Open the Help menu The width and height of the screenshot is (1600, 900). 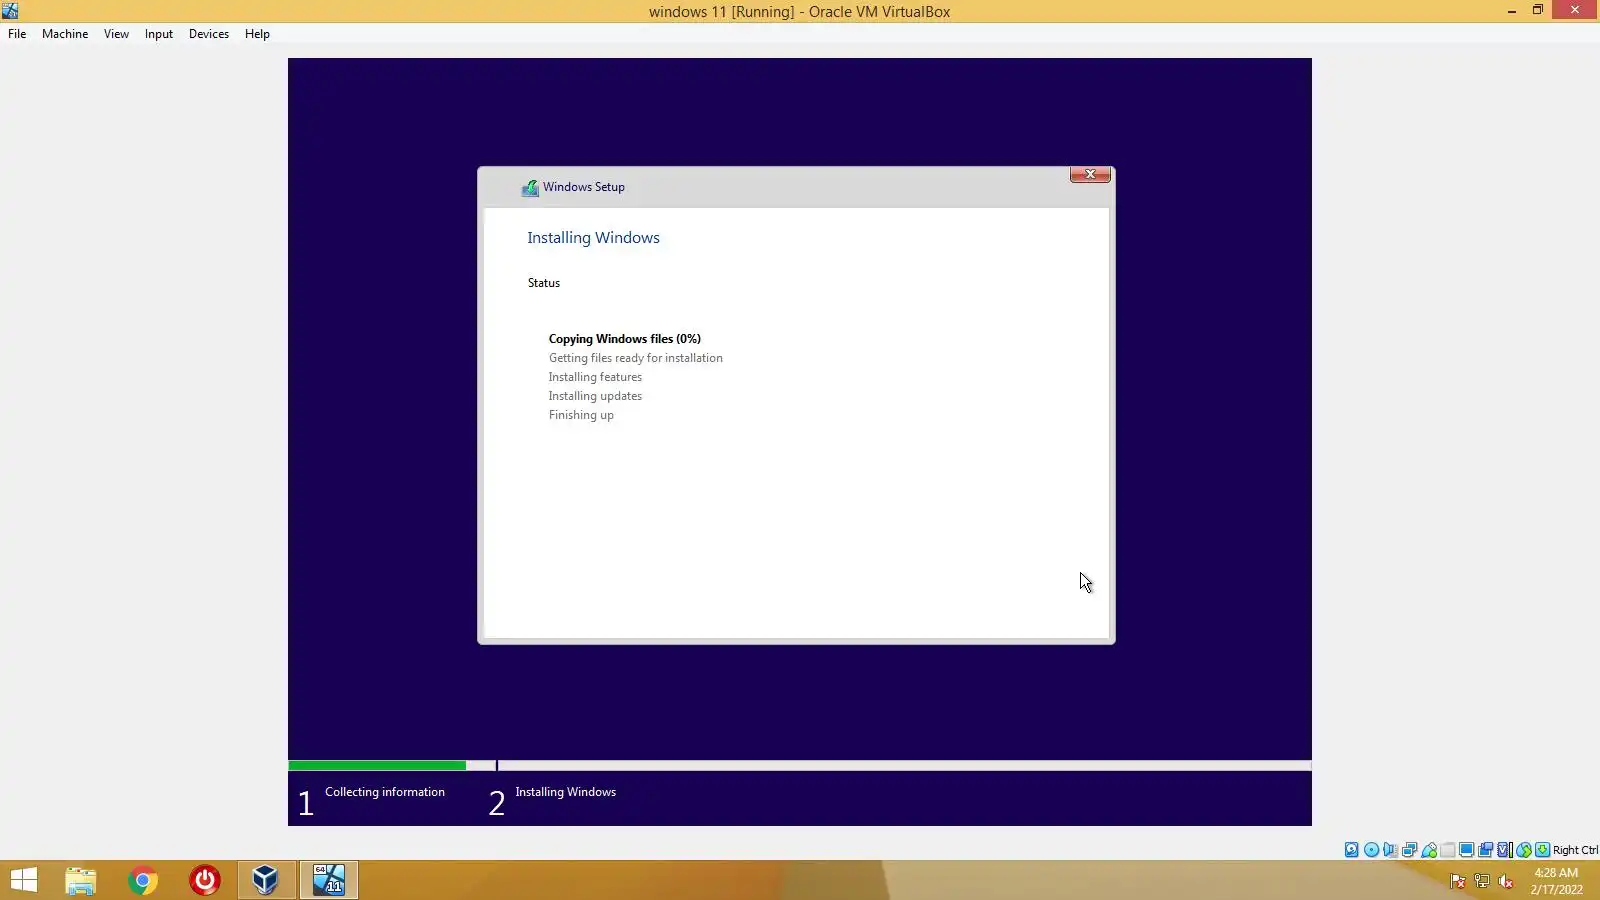click(x=257, y=34)
